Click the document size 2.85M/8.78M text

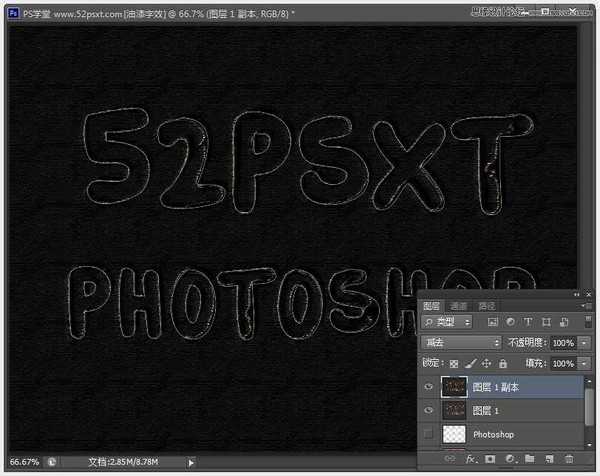click(123, 462)
